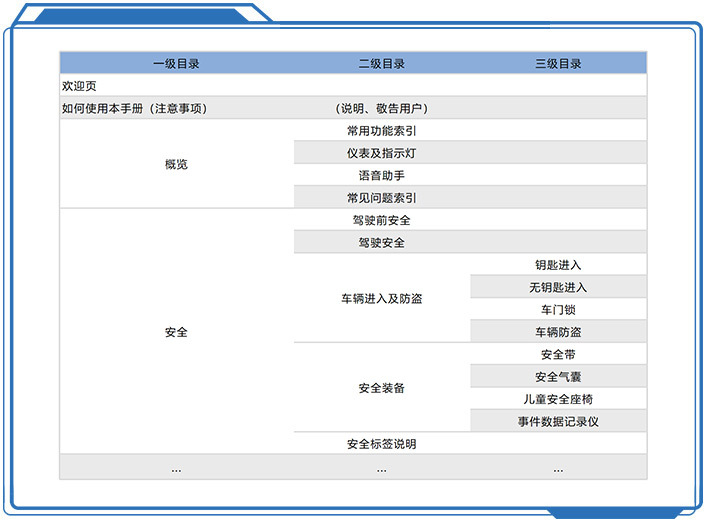Click 驾驶前安全 entry
Screen dimensions: 706x520
pos(381,220)
